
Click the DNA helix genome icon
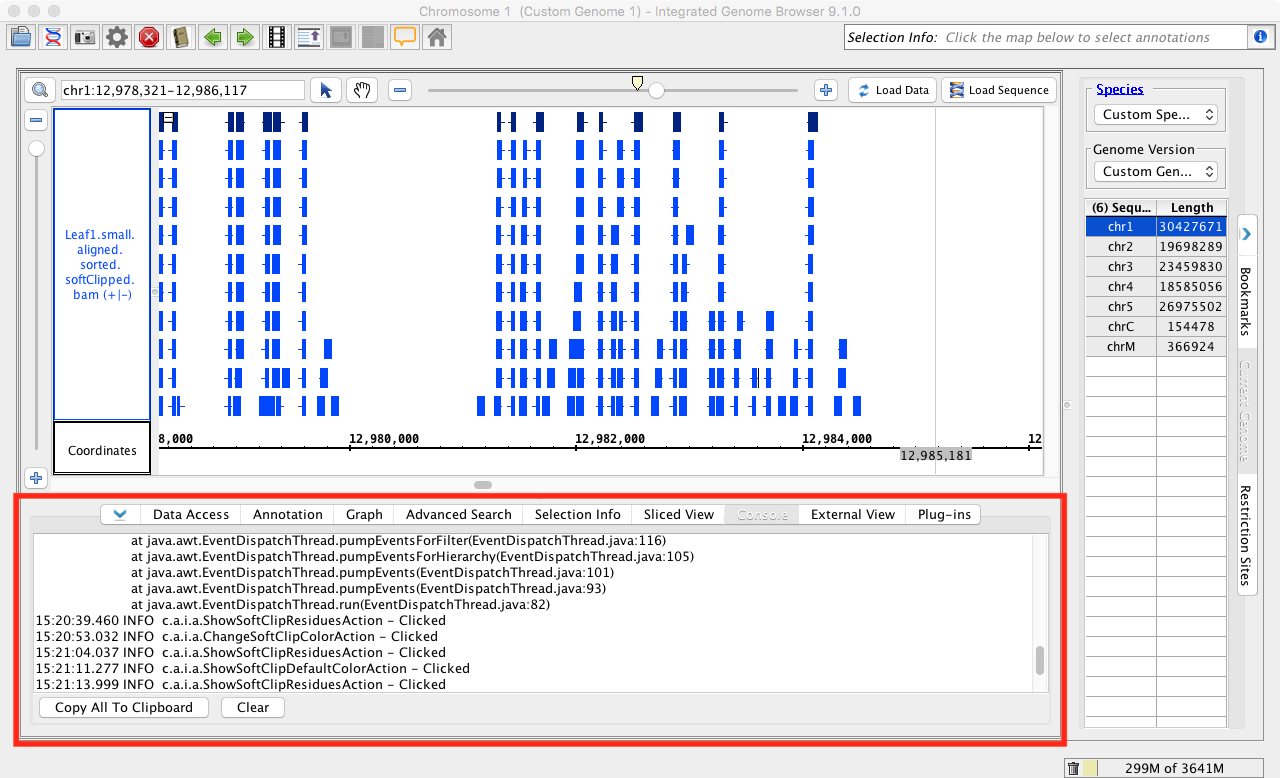click(53, 38)
